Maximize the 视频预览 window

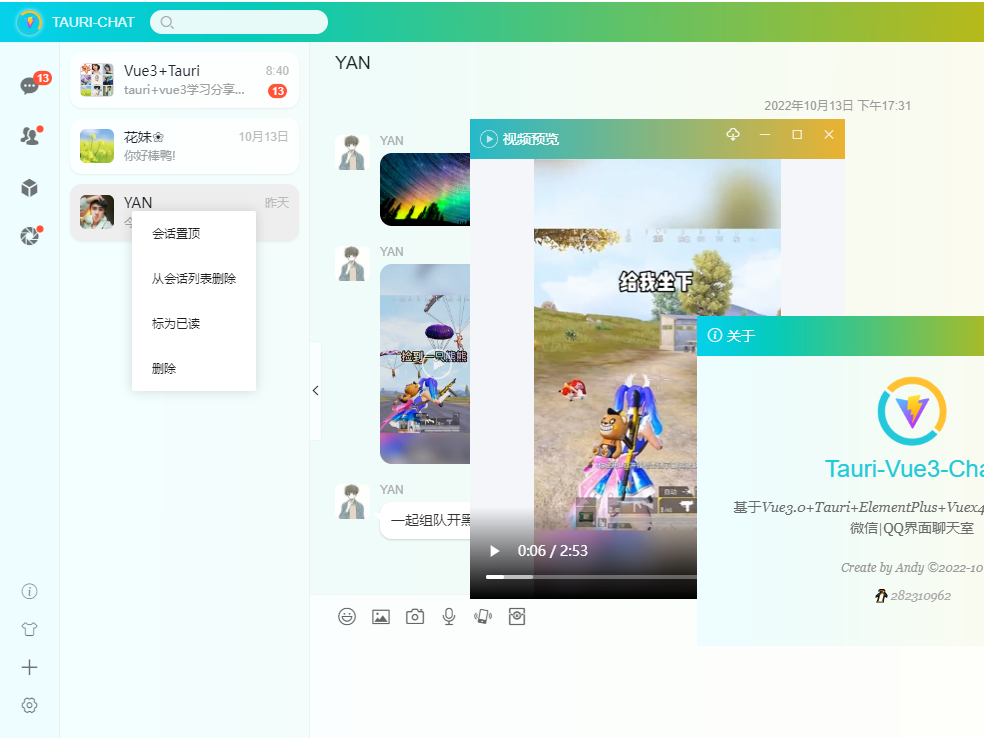[x=797, y=134]
